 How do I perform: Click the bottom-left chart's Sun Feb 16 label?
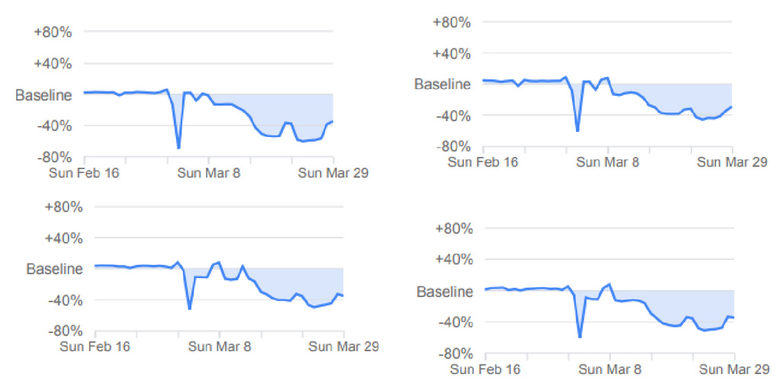[x=95, y=347]
